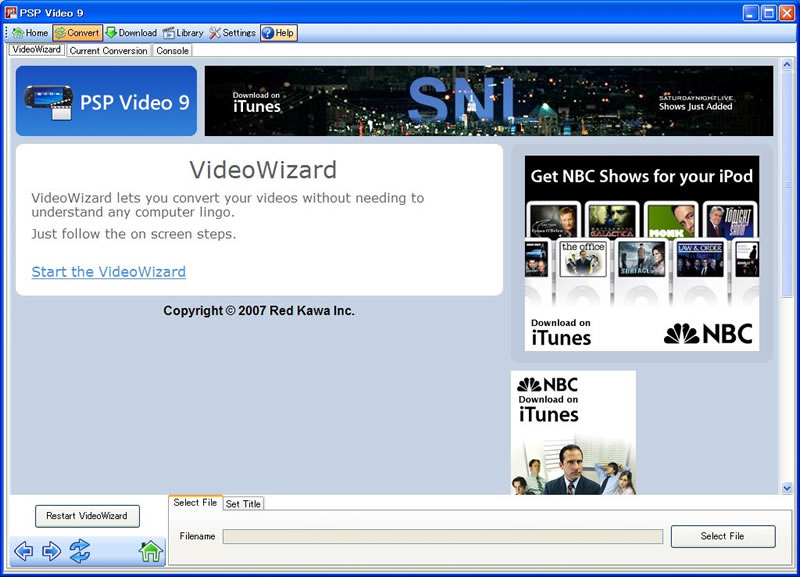Maximize the PSP Video 9 window
The width and height of the screenshot is (800, 577).
coord(768,13)
